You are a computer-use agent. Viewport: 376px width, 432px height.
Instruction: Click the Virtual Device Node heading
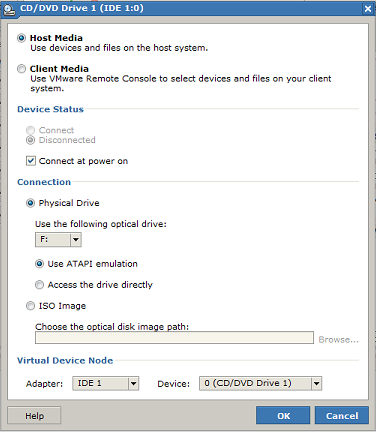(x=65, y=361)
